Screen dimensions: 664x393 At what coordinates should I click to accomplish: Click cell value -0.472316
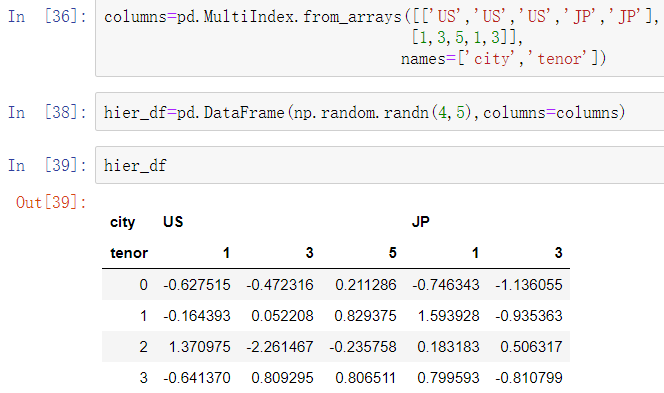click(280, 285)
